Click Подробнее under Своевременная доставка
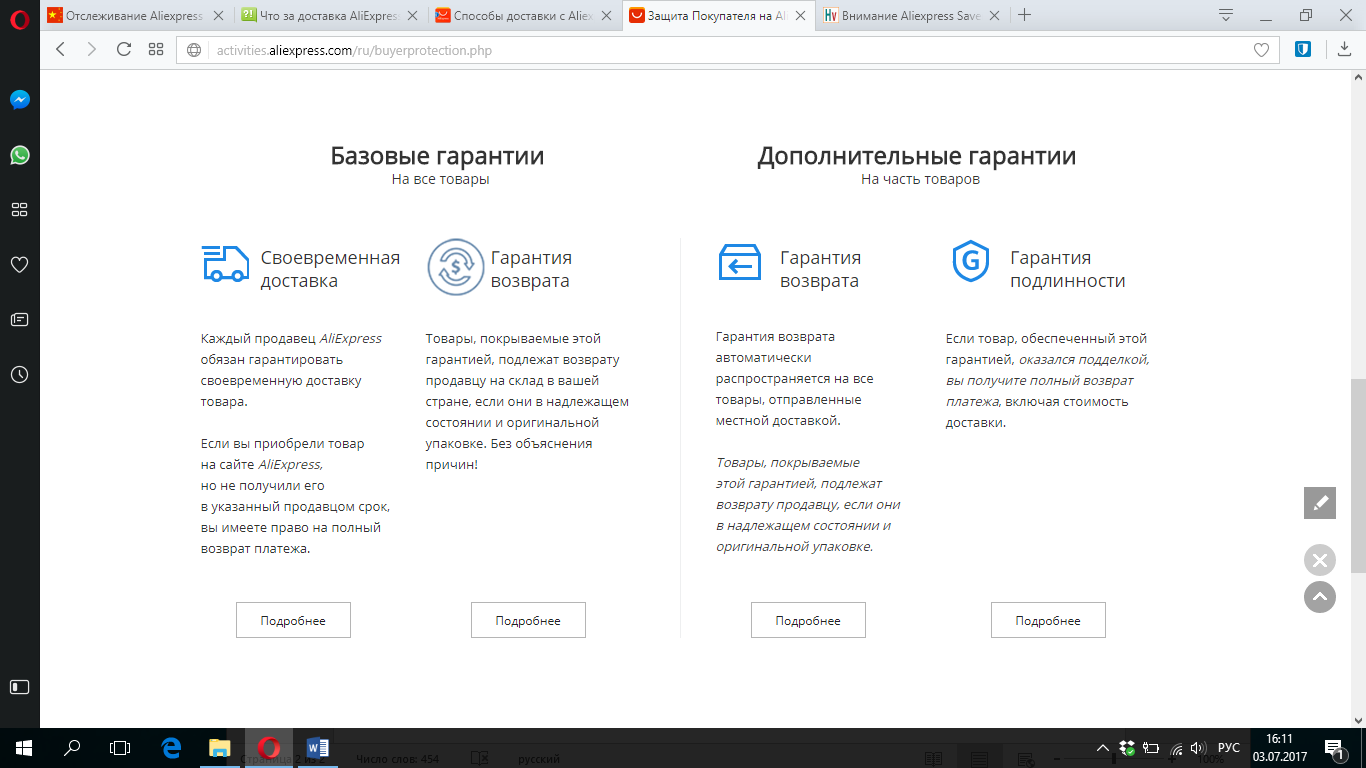1366x768 pixels. pos(293,620)
